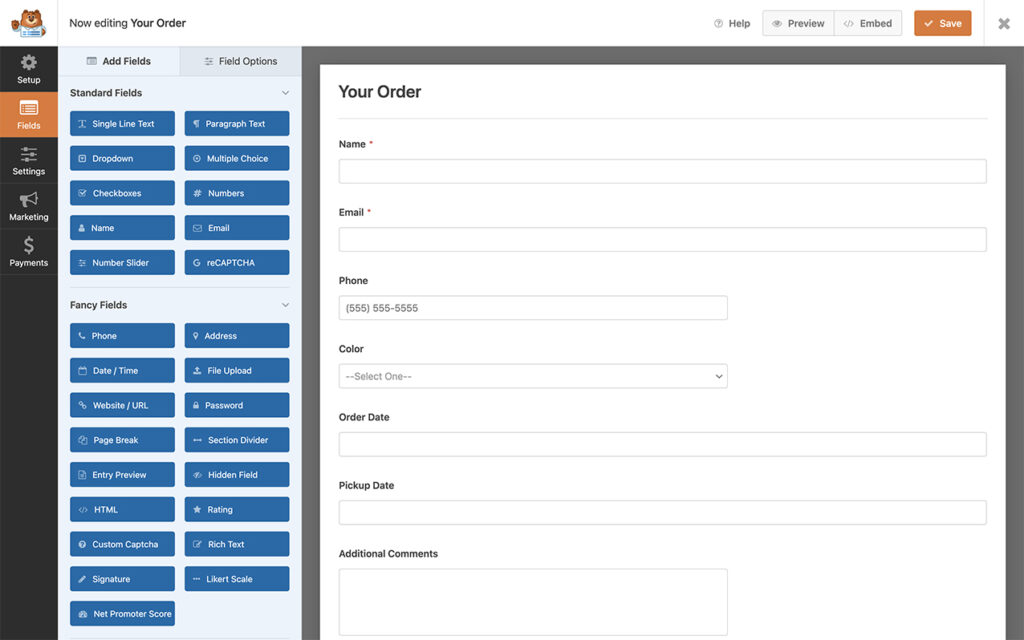Add a Rating field
The image size is (1024, 640).
coord(237,509)
